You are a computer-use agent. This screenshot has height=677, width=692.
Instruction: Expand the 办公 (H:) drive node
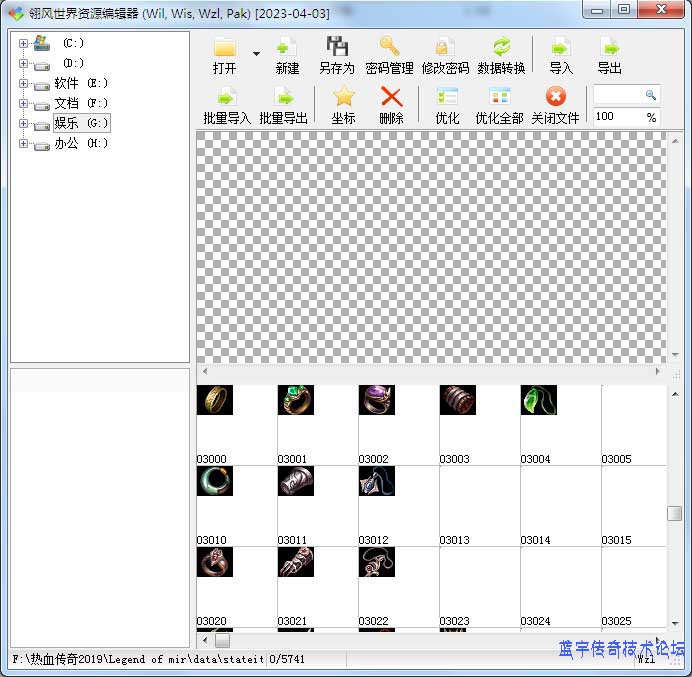pos(23,144)
